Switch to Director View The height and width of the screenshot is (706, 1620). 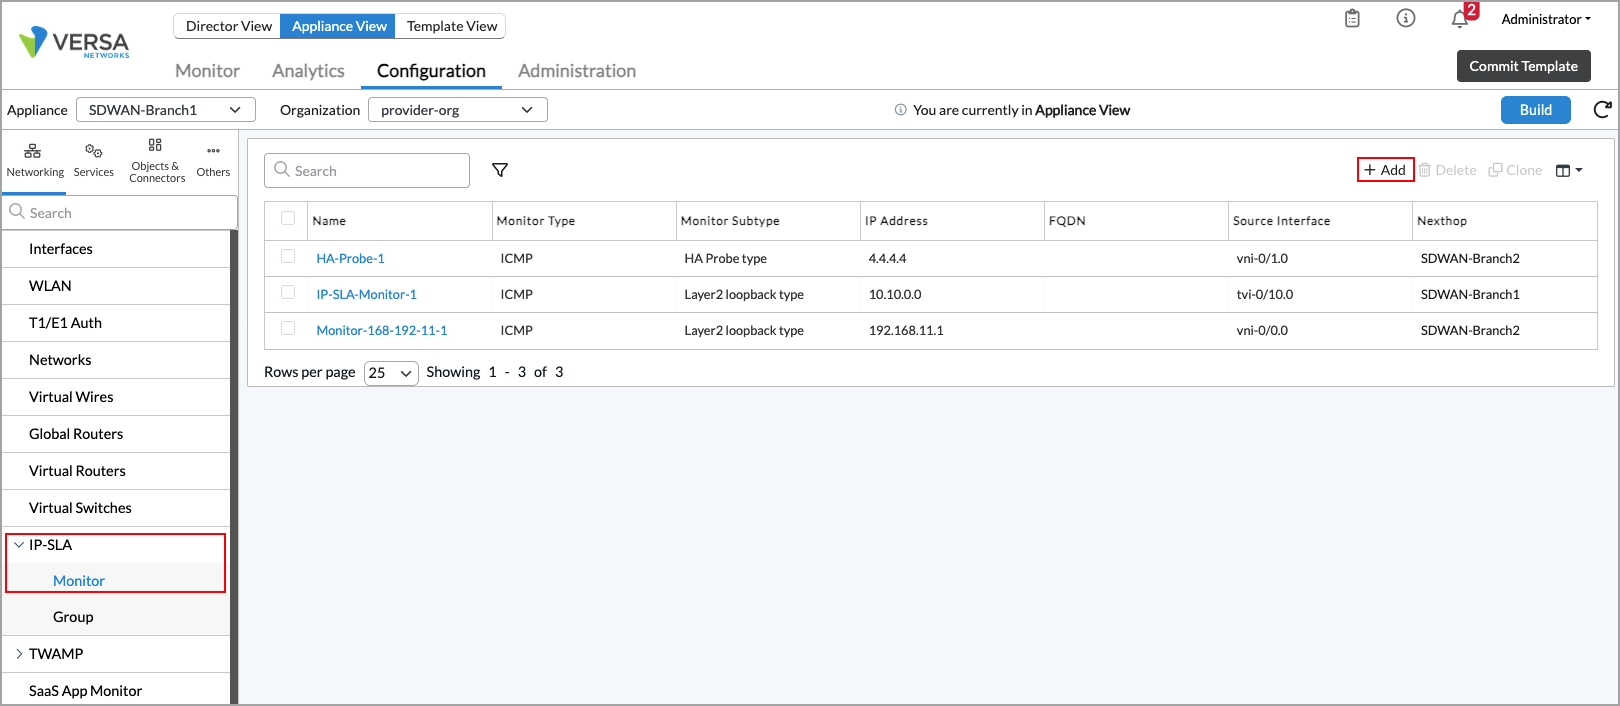coord(228,26)
